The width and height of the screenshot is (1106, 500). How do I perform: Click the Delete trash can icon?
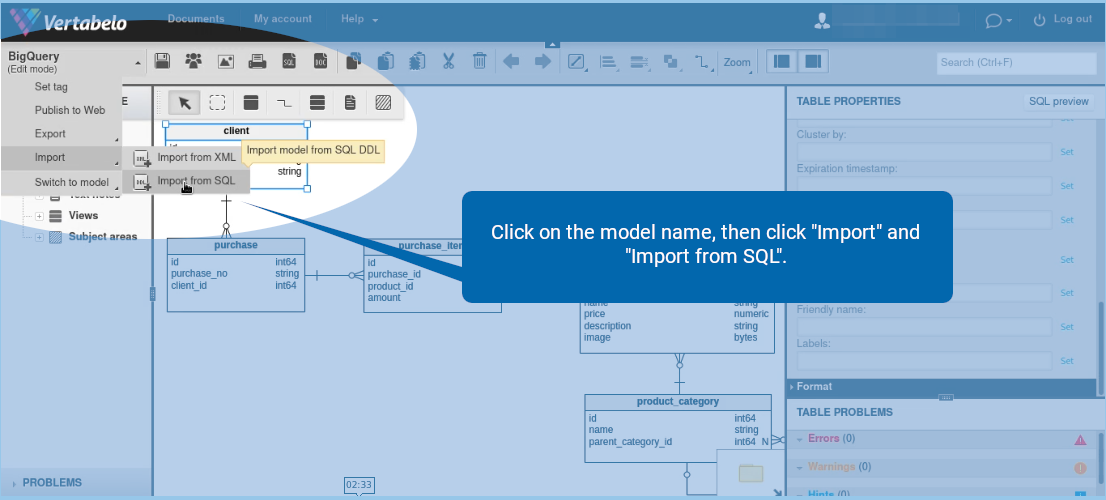point(480,61)
